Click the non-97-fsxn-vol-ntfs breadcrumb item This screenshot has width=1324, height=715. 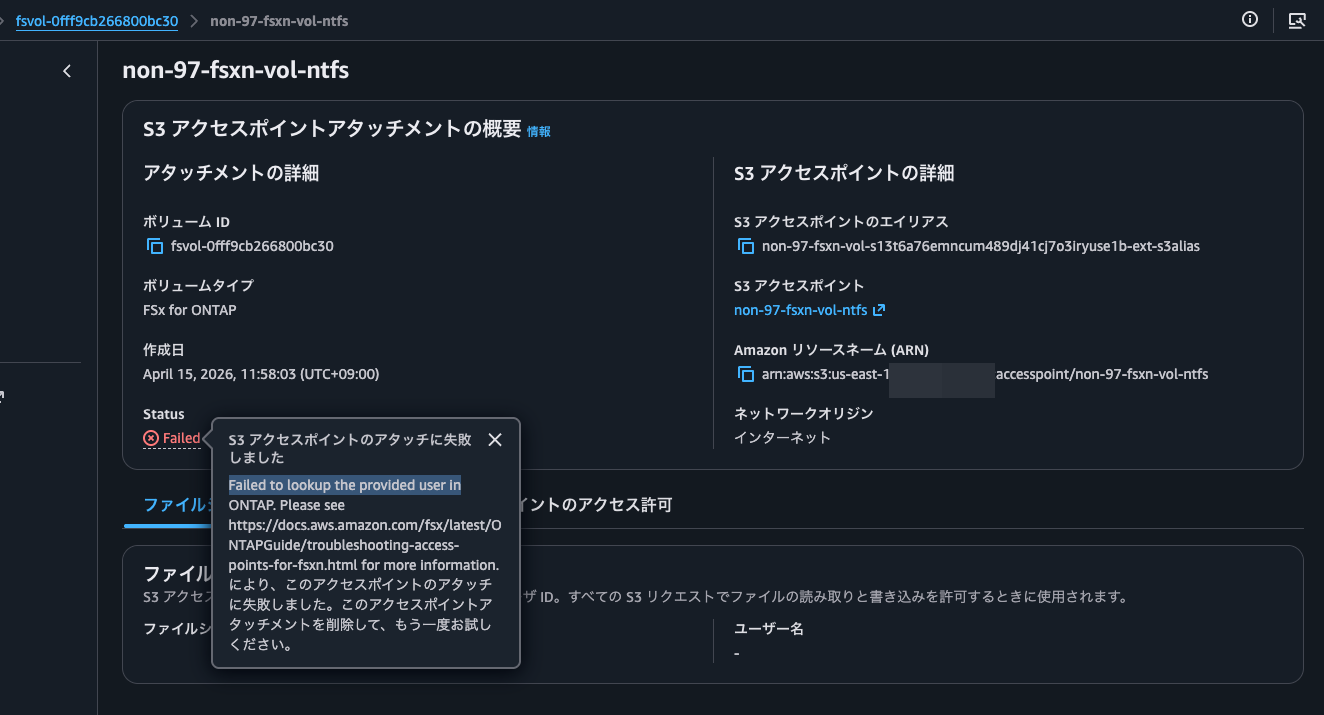pos(279,20)
